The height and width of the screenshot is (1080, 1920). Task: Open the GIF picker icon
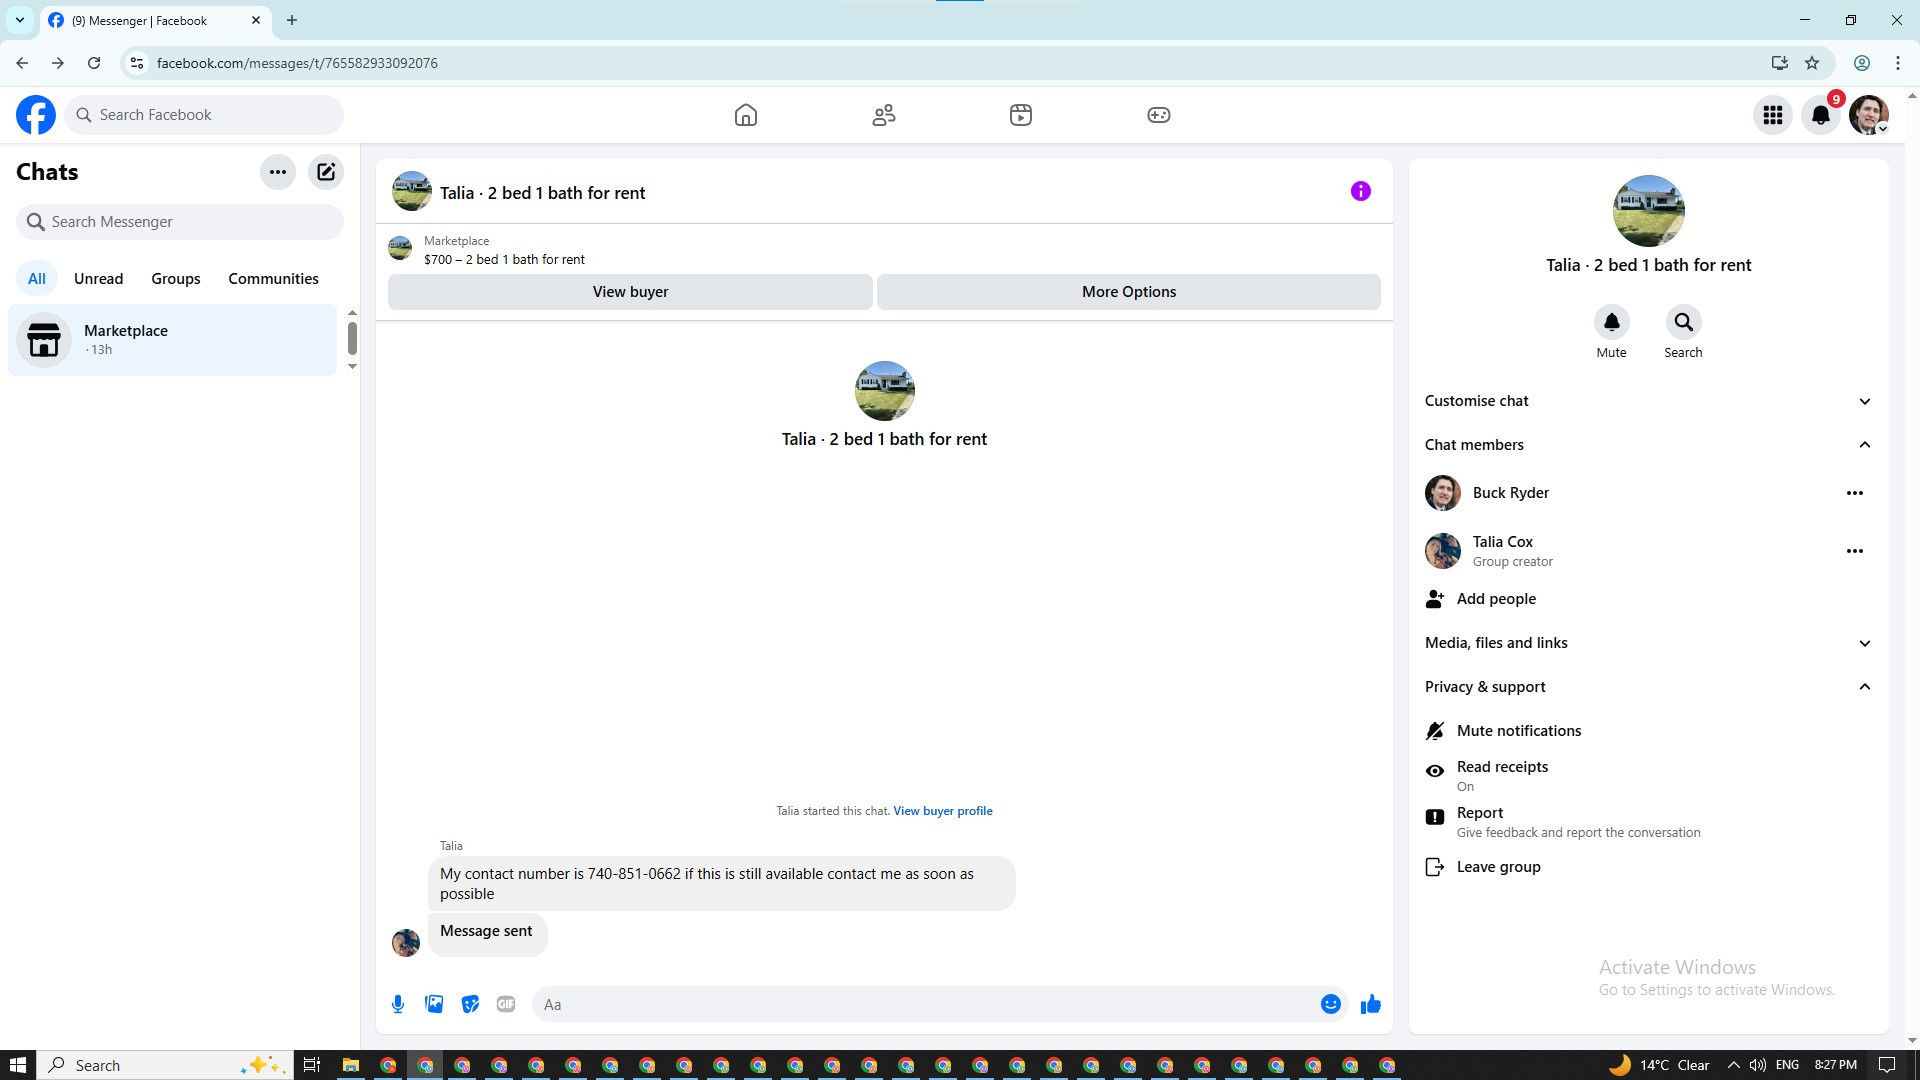coord(506,1004)
